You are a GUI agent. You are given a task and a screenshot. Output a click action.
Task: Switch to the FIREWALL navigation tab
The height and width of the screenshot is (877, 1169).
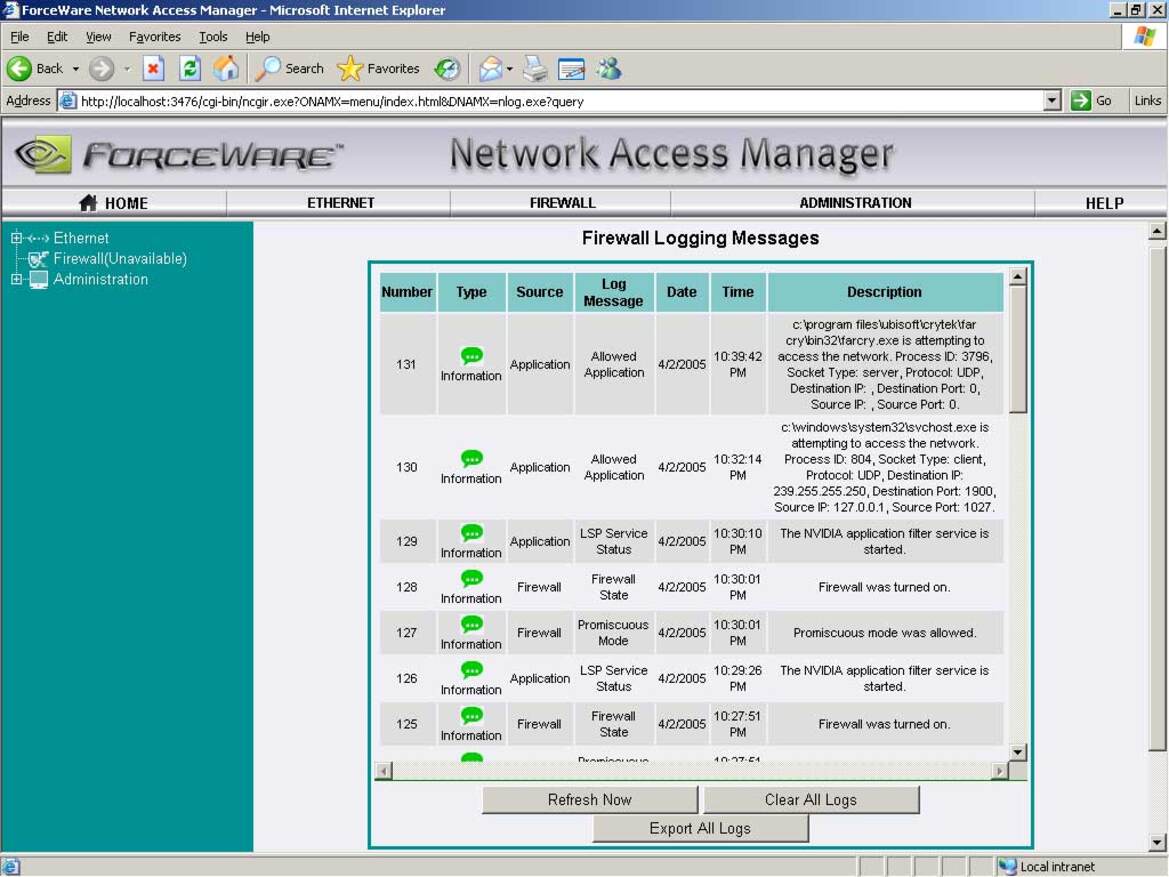562,203
